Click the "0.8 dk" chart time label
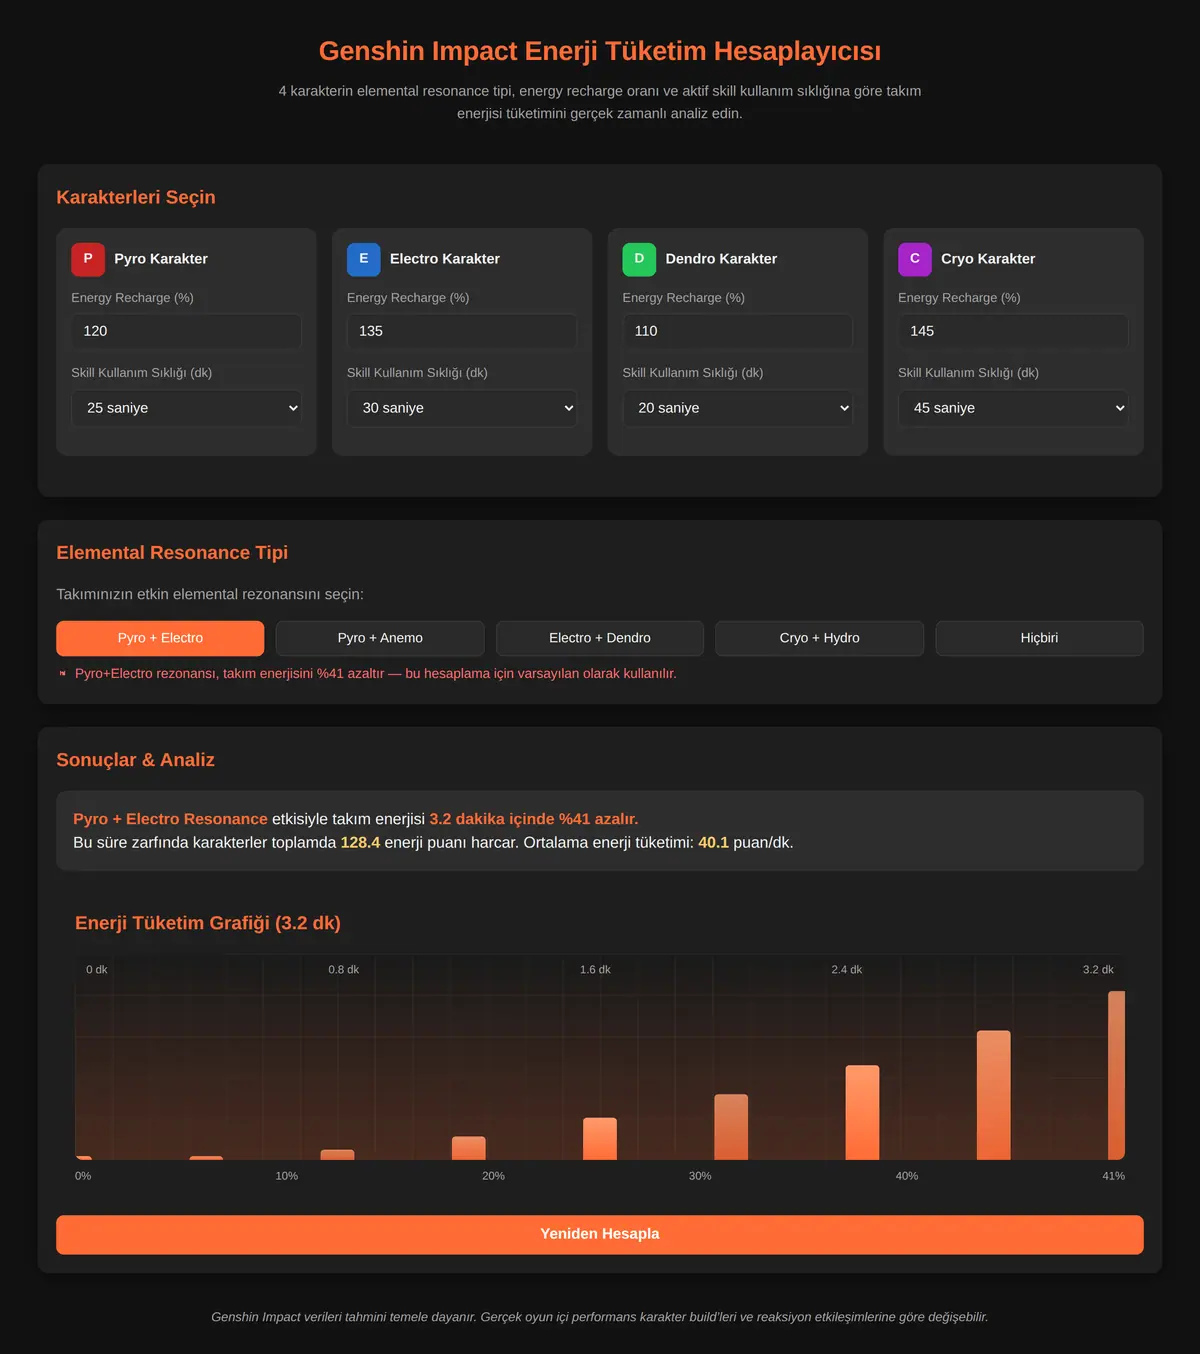The height and width of the screenshot is (1354, 1200). coord(344,970)
